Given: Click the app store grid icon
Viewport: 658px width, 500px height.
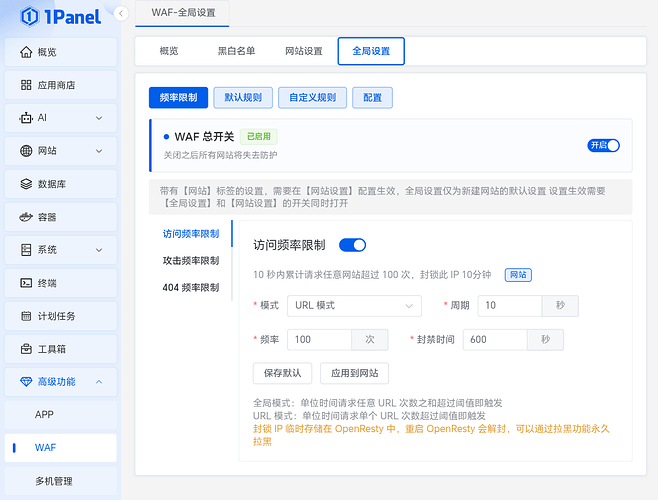Looking at the screenshot, I should (x=26, y=85).
